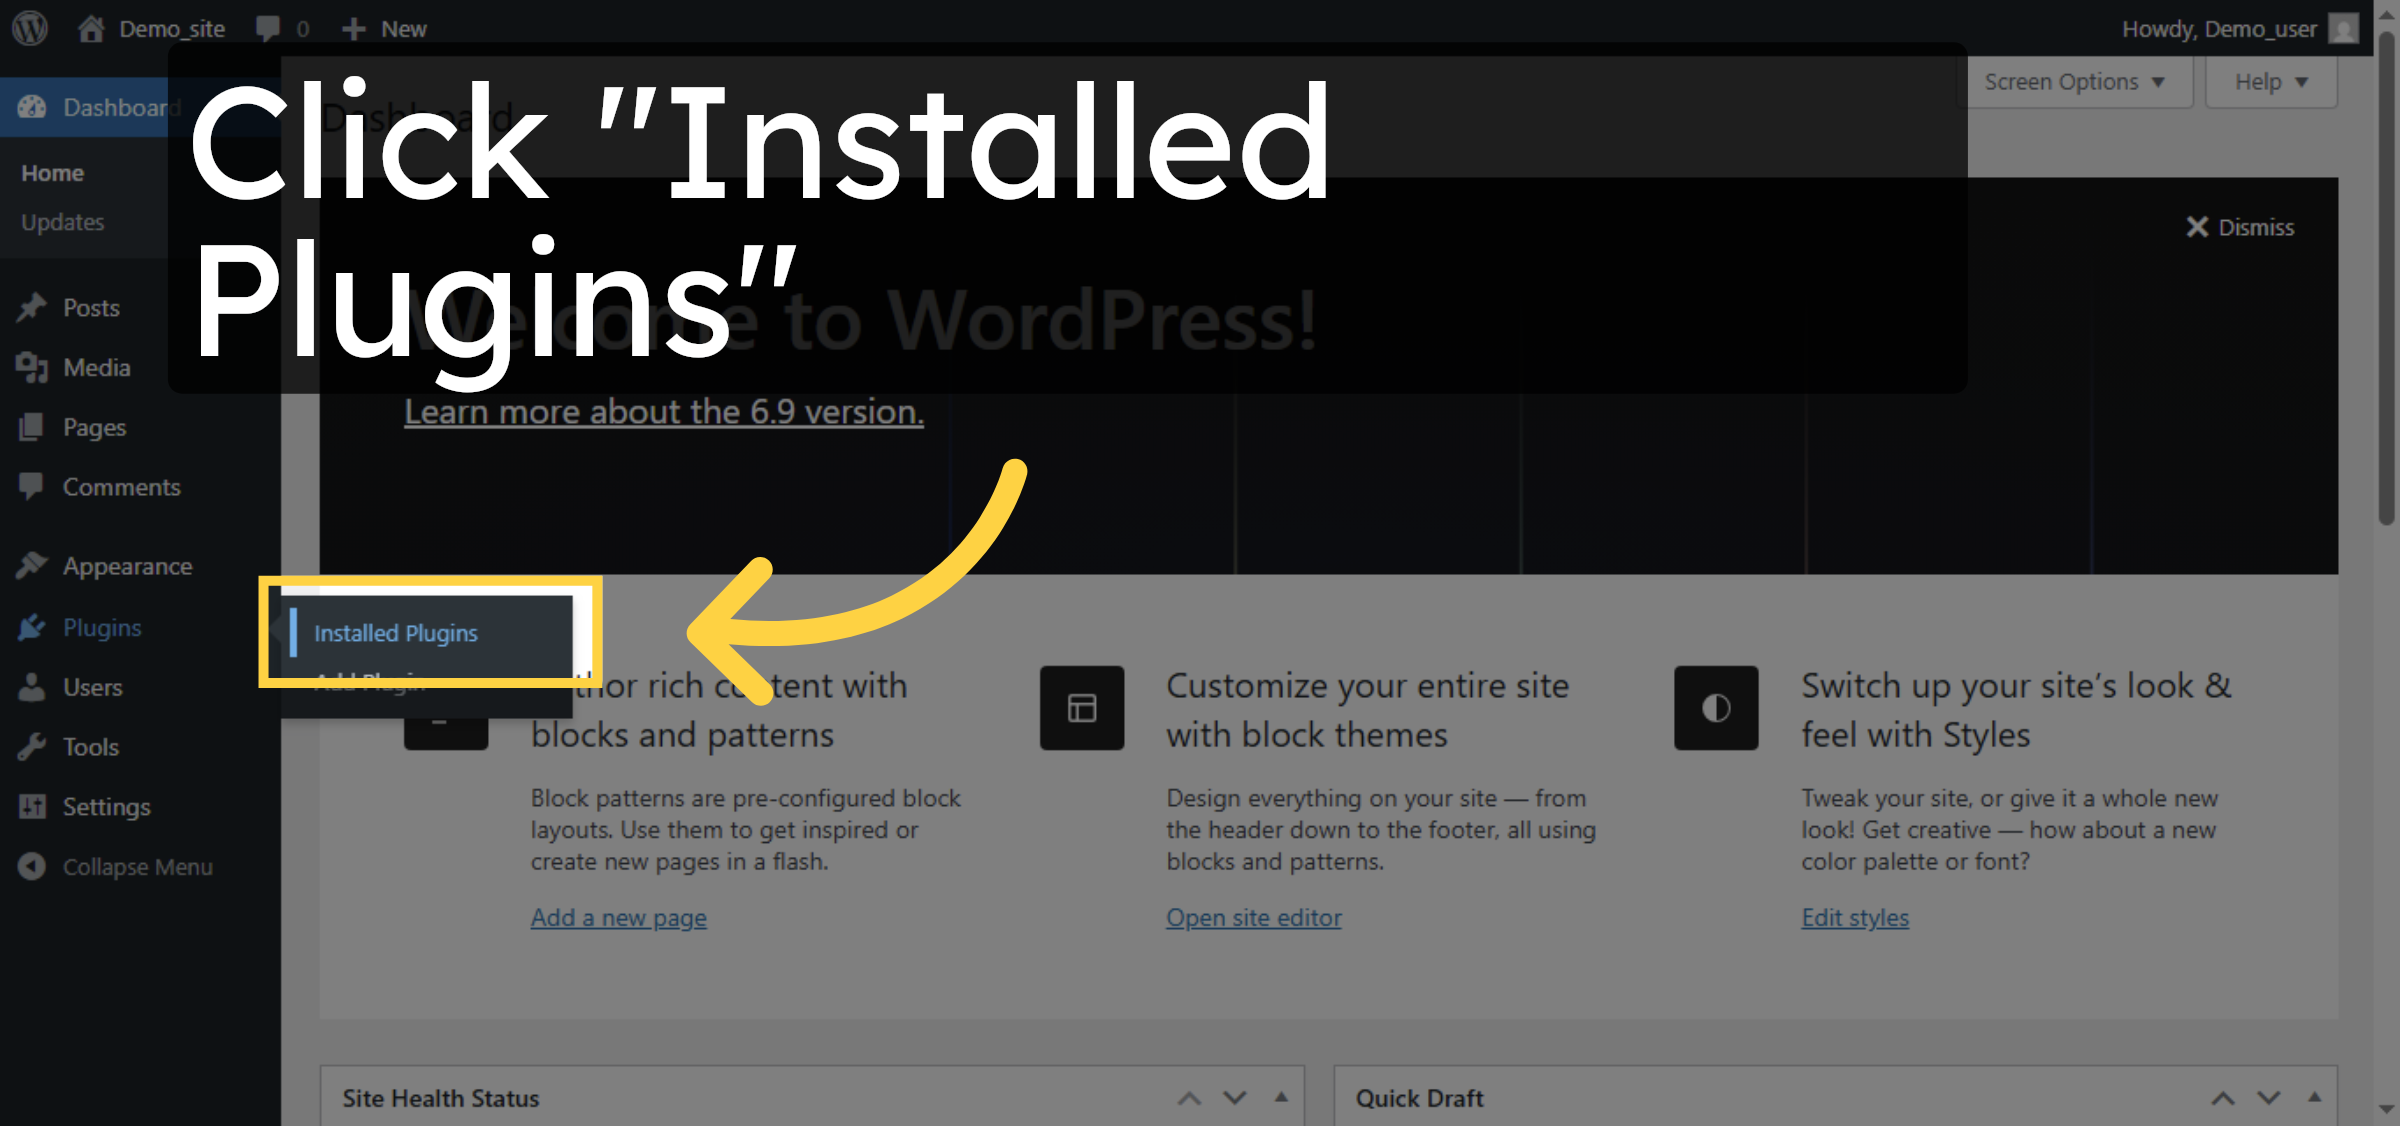Click the New item plus icon

[x=355, y=28]
